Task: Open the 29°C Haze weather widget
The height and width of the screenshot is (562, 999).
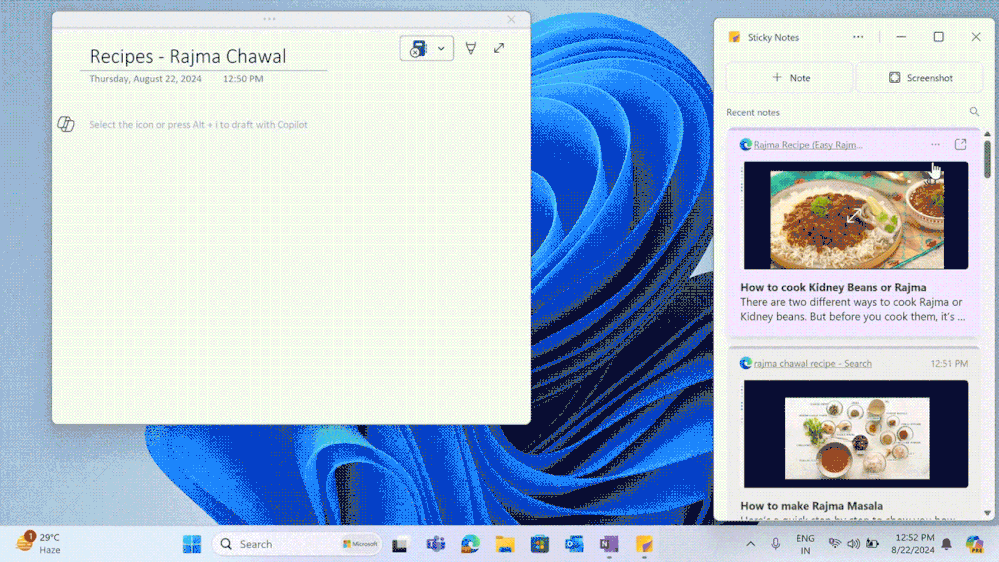Action: pyautogui.click(x=39, y=544)
